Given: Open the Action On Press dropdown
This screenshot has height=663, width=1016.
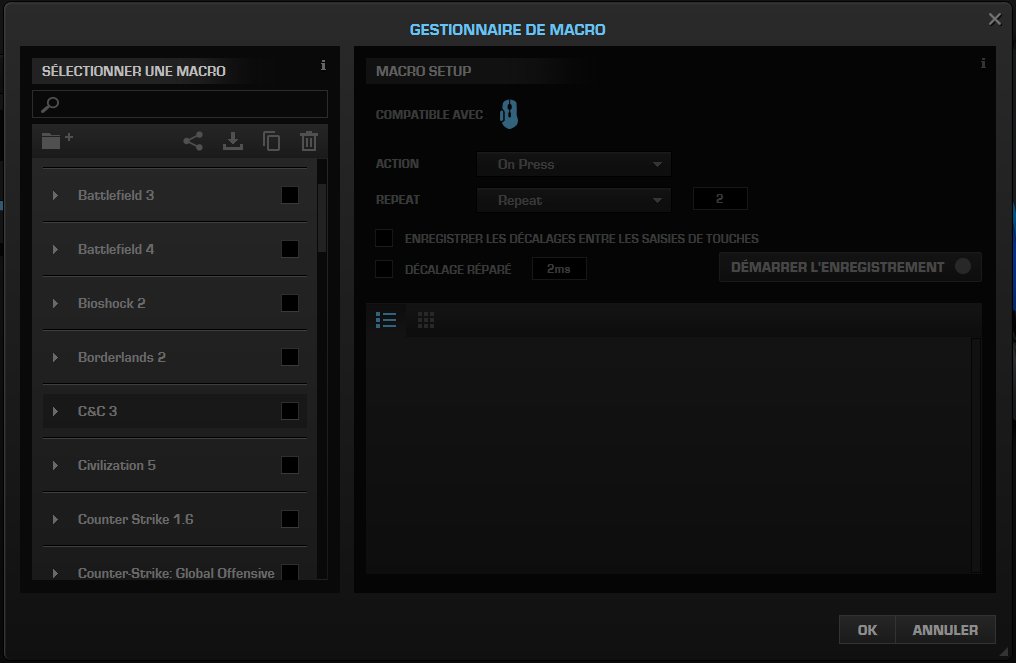Looking at the screenshot, I should pyautogui.click(x=573, y=163).
